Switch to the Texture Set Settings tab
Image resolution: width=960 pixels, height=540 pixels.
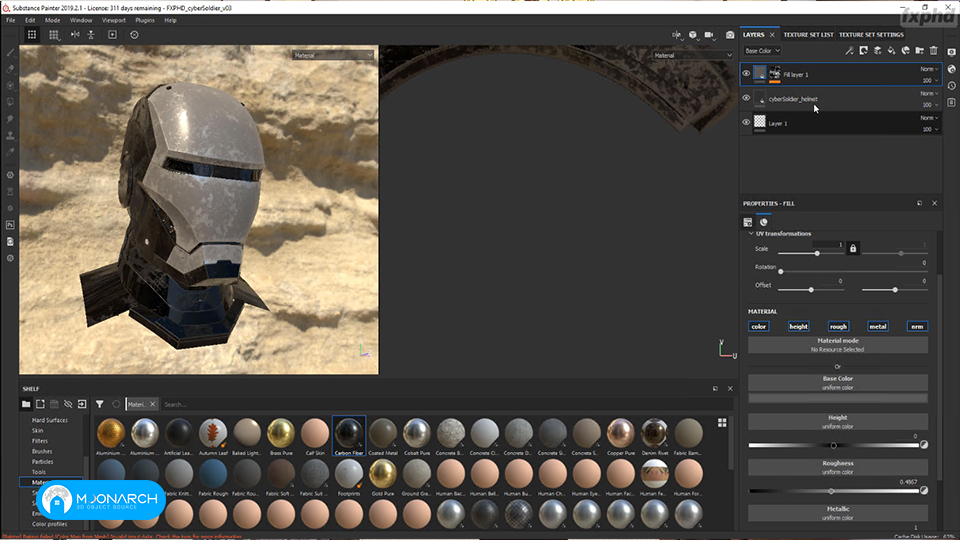point(871,35)
